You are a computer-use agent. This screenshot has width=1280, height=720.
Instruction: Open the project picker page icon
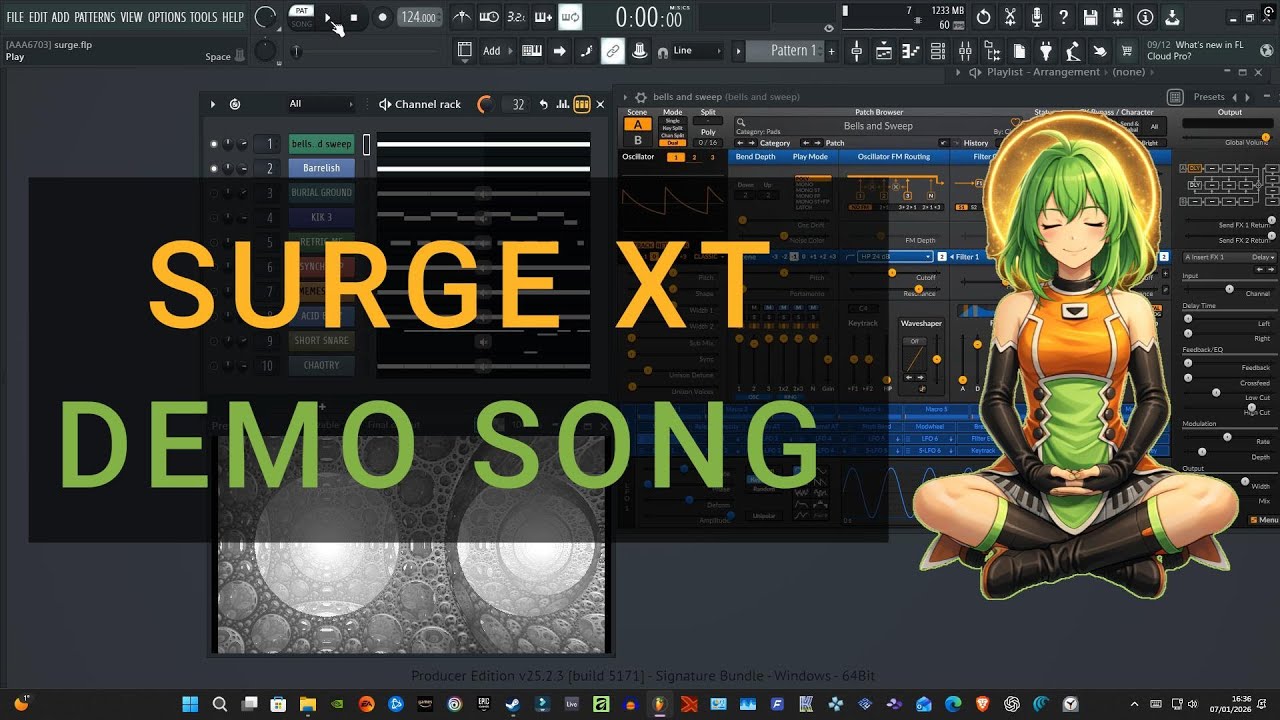click(x=1019, y=52)
